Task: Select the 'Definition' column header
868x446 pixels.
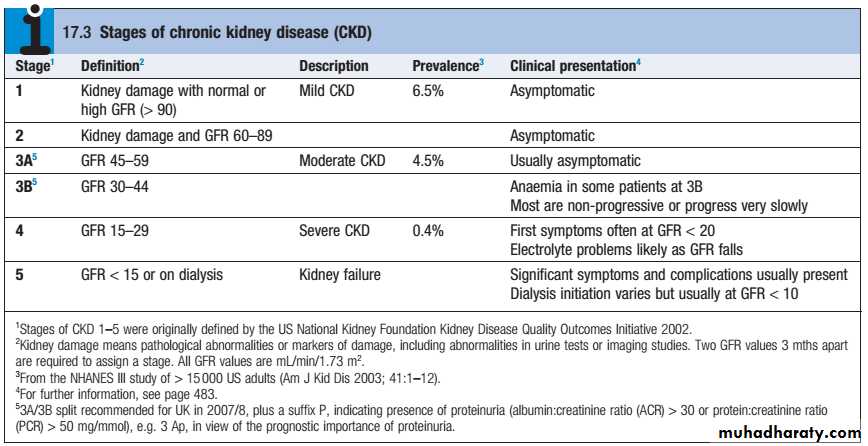Action: click(x=112, y=66)
